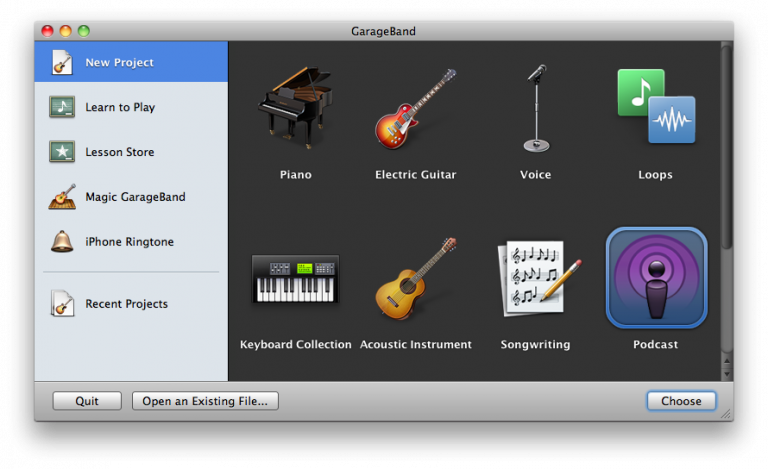Click the Quit button

click(87, 401)
